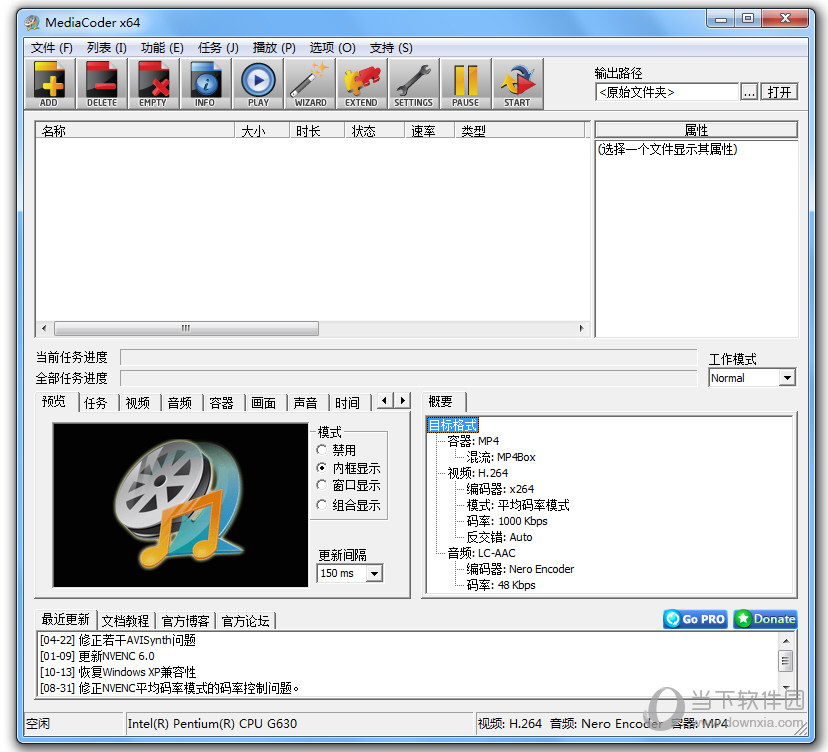
Task: Click the 状态 column header
Action: pos(374,130)
